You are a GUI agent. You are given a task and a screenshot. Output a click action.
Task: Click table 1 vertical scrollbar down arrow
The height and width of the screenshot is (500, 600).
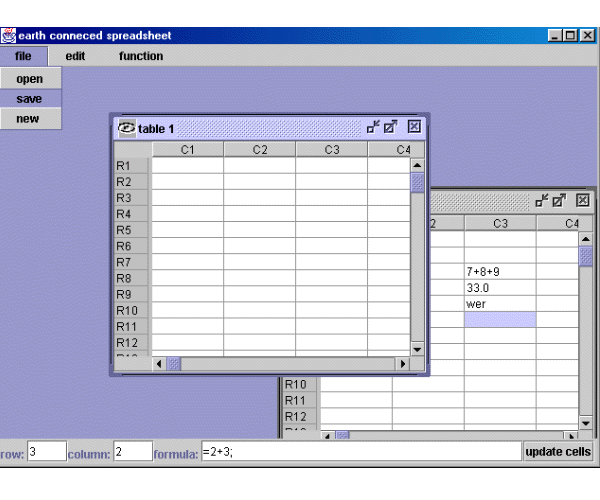coord(417,349)
